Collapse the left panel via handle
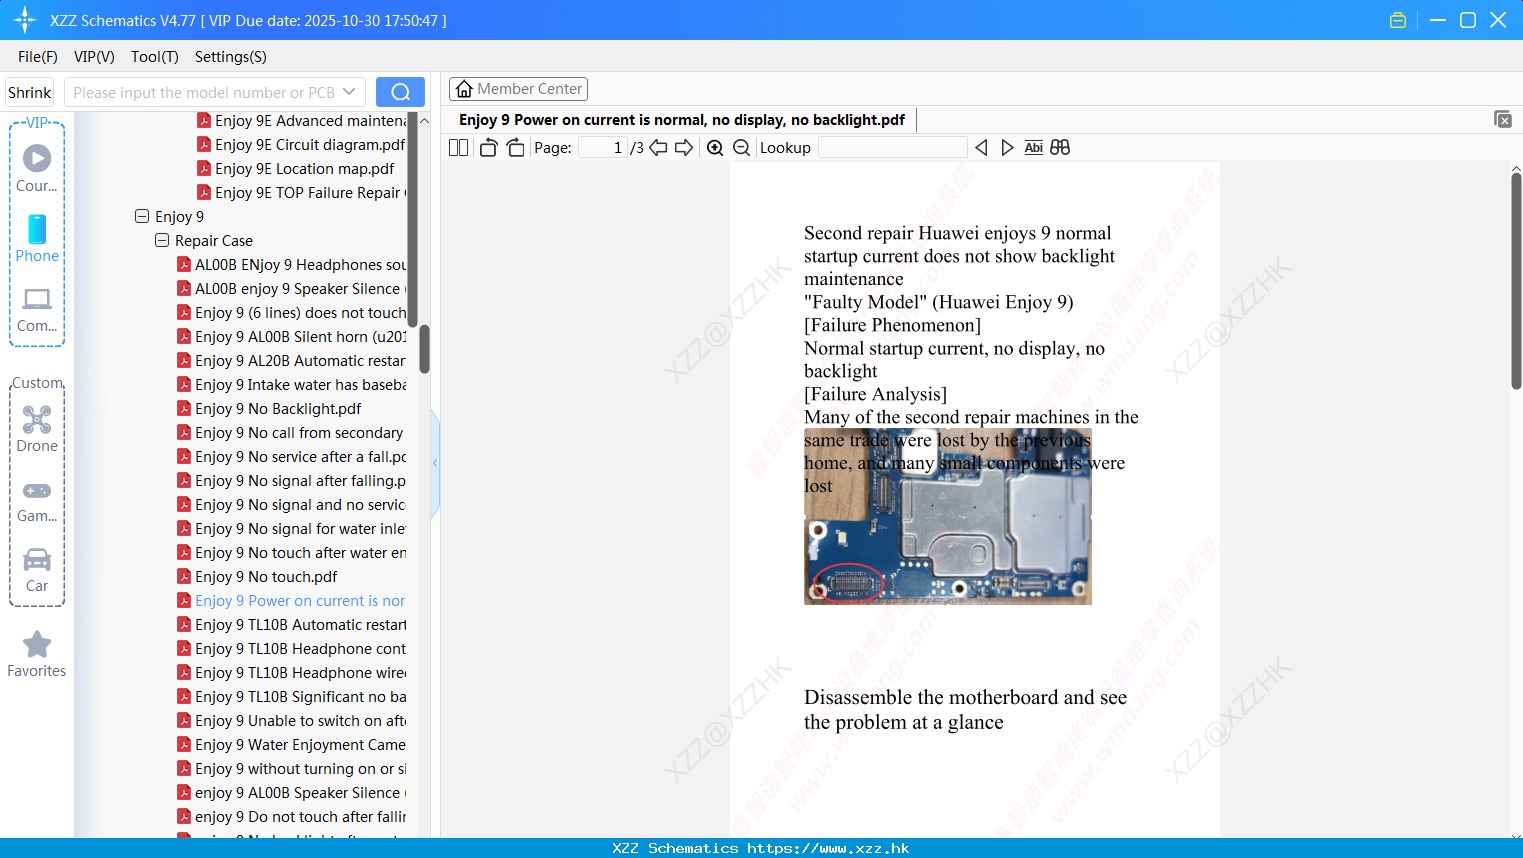The image size is (1523, 858). click(x=435, y=463)
